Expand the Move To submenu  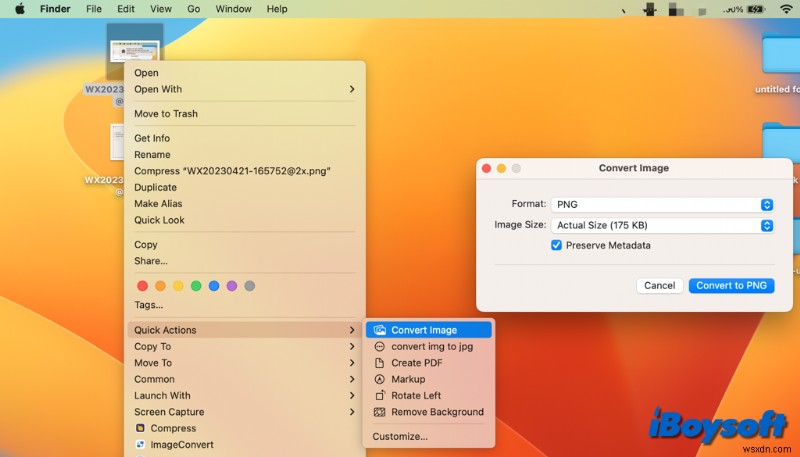point(245,363)
